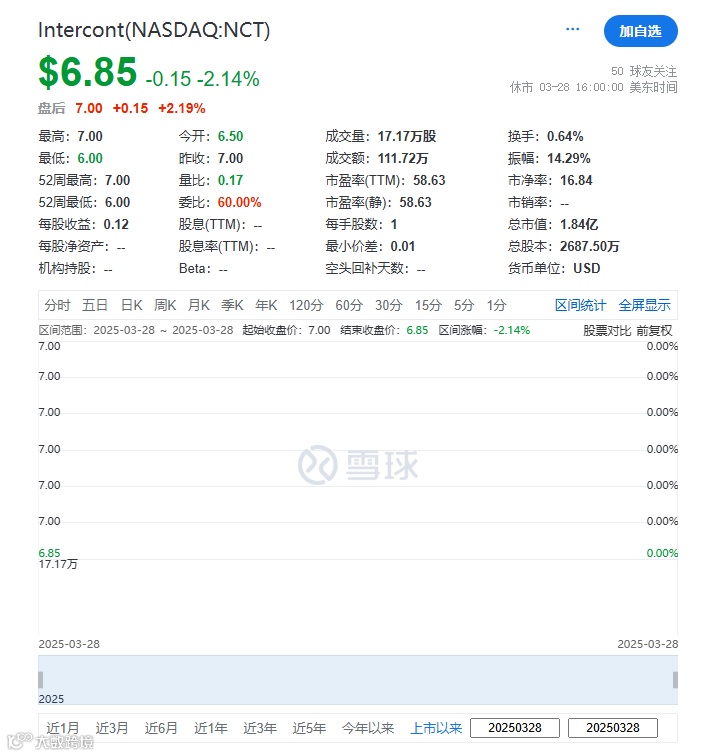Select the 季K quarterly chart tab
Screen dimensions: 711x756
(232, 305)
